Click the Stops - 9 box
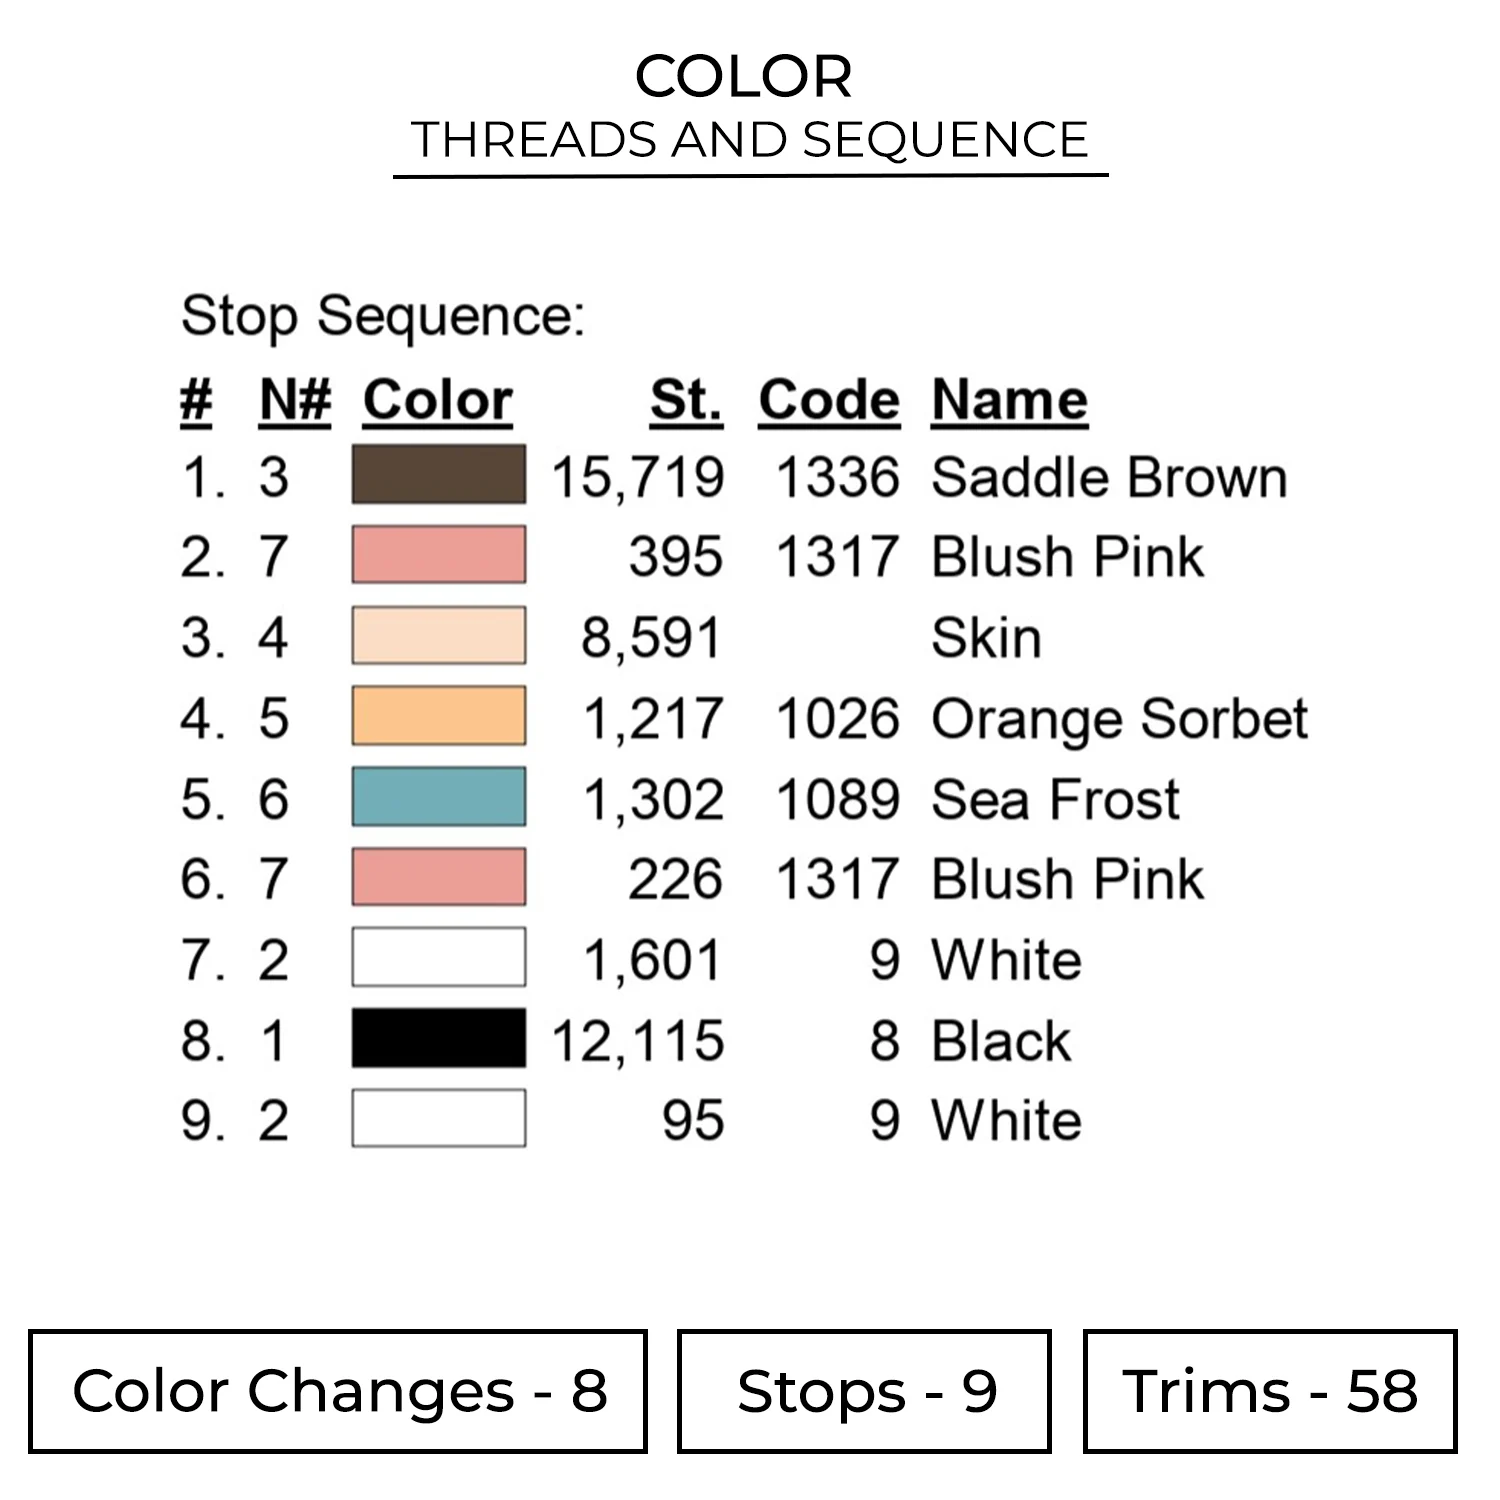1500x1500 pixels. (864, 1391)
